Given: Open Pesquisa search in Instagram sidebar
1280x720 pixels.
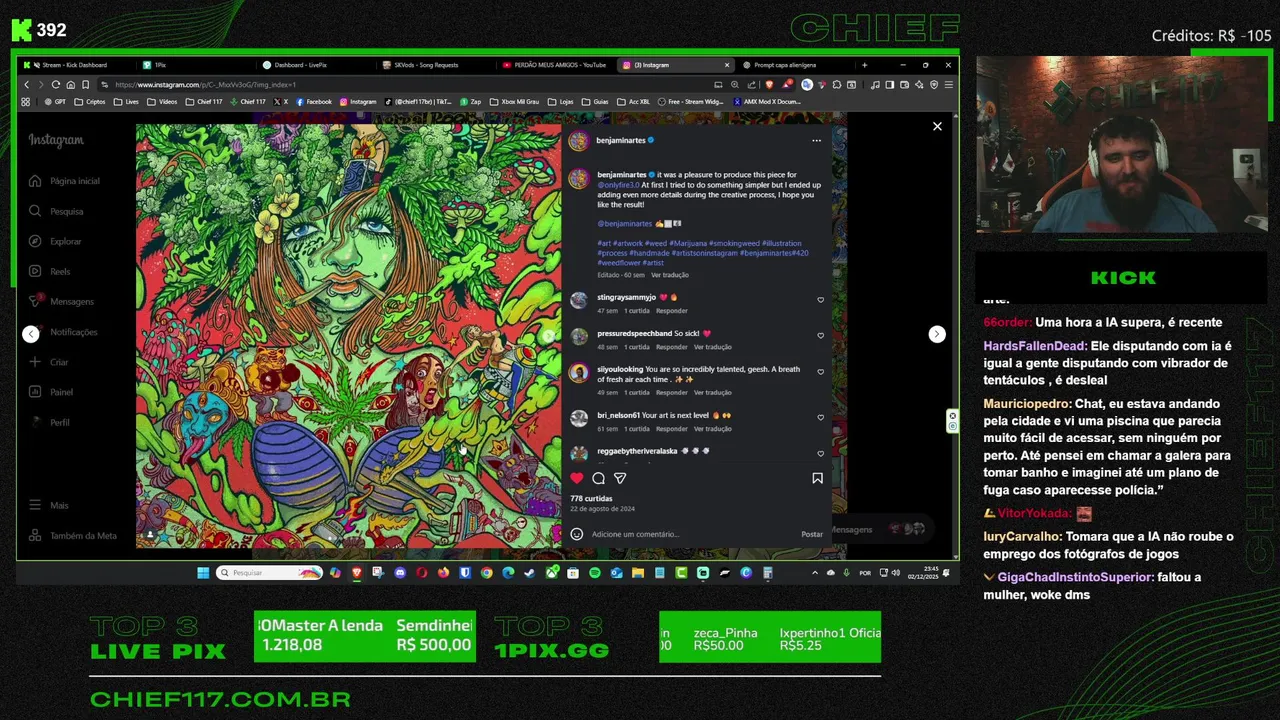Looking at the screenshot, I should [x=58, y=211].
